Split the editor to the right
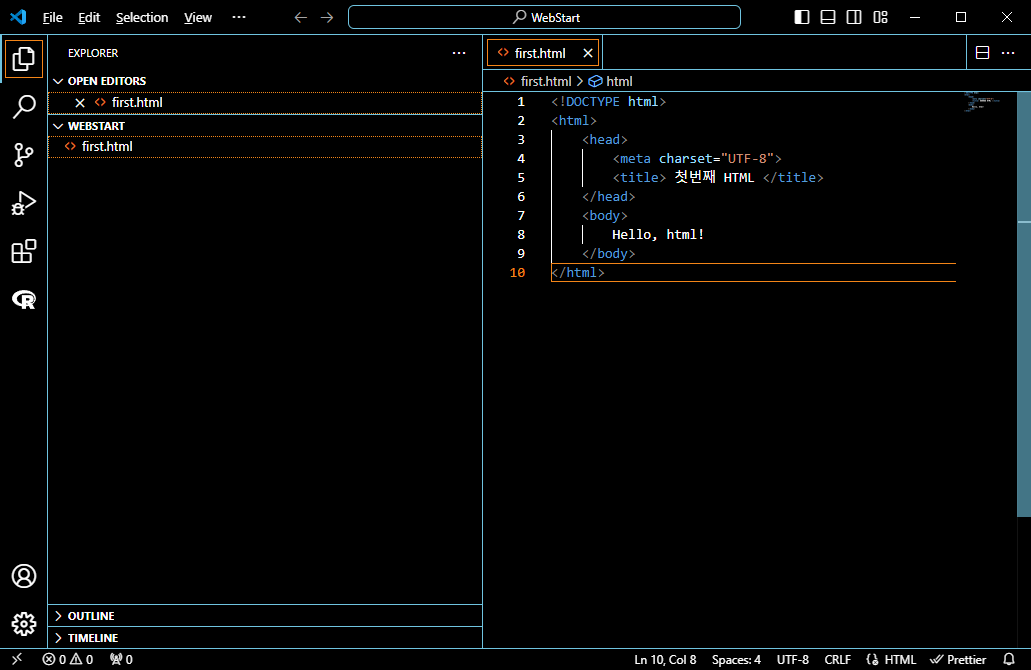This screenshot has width=1031, height=670. [x=982, y=53]
